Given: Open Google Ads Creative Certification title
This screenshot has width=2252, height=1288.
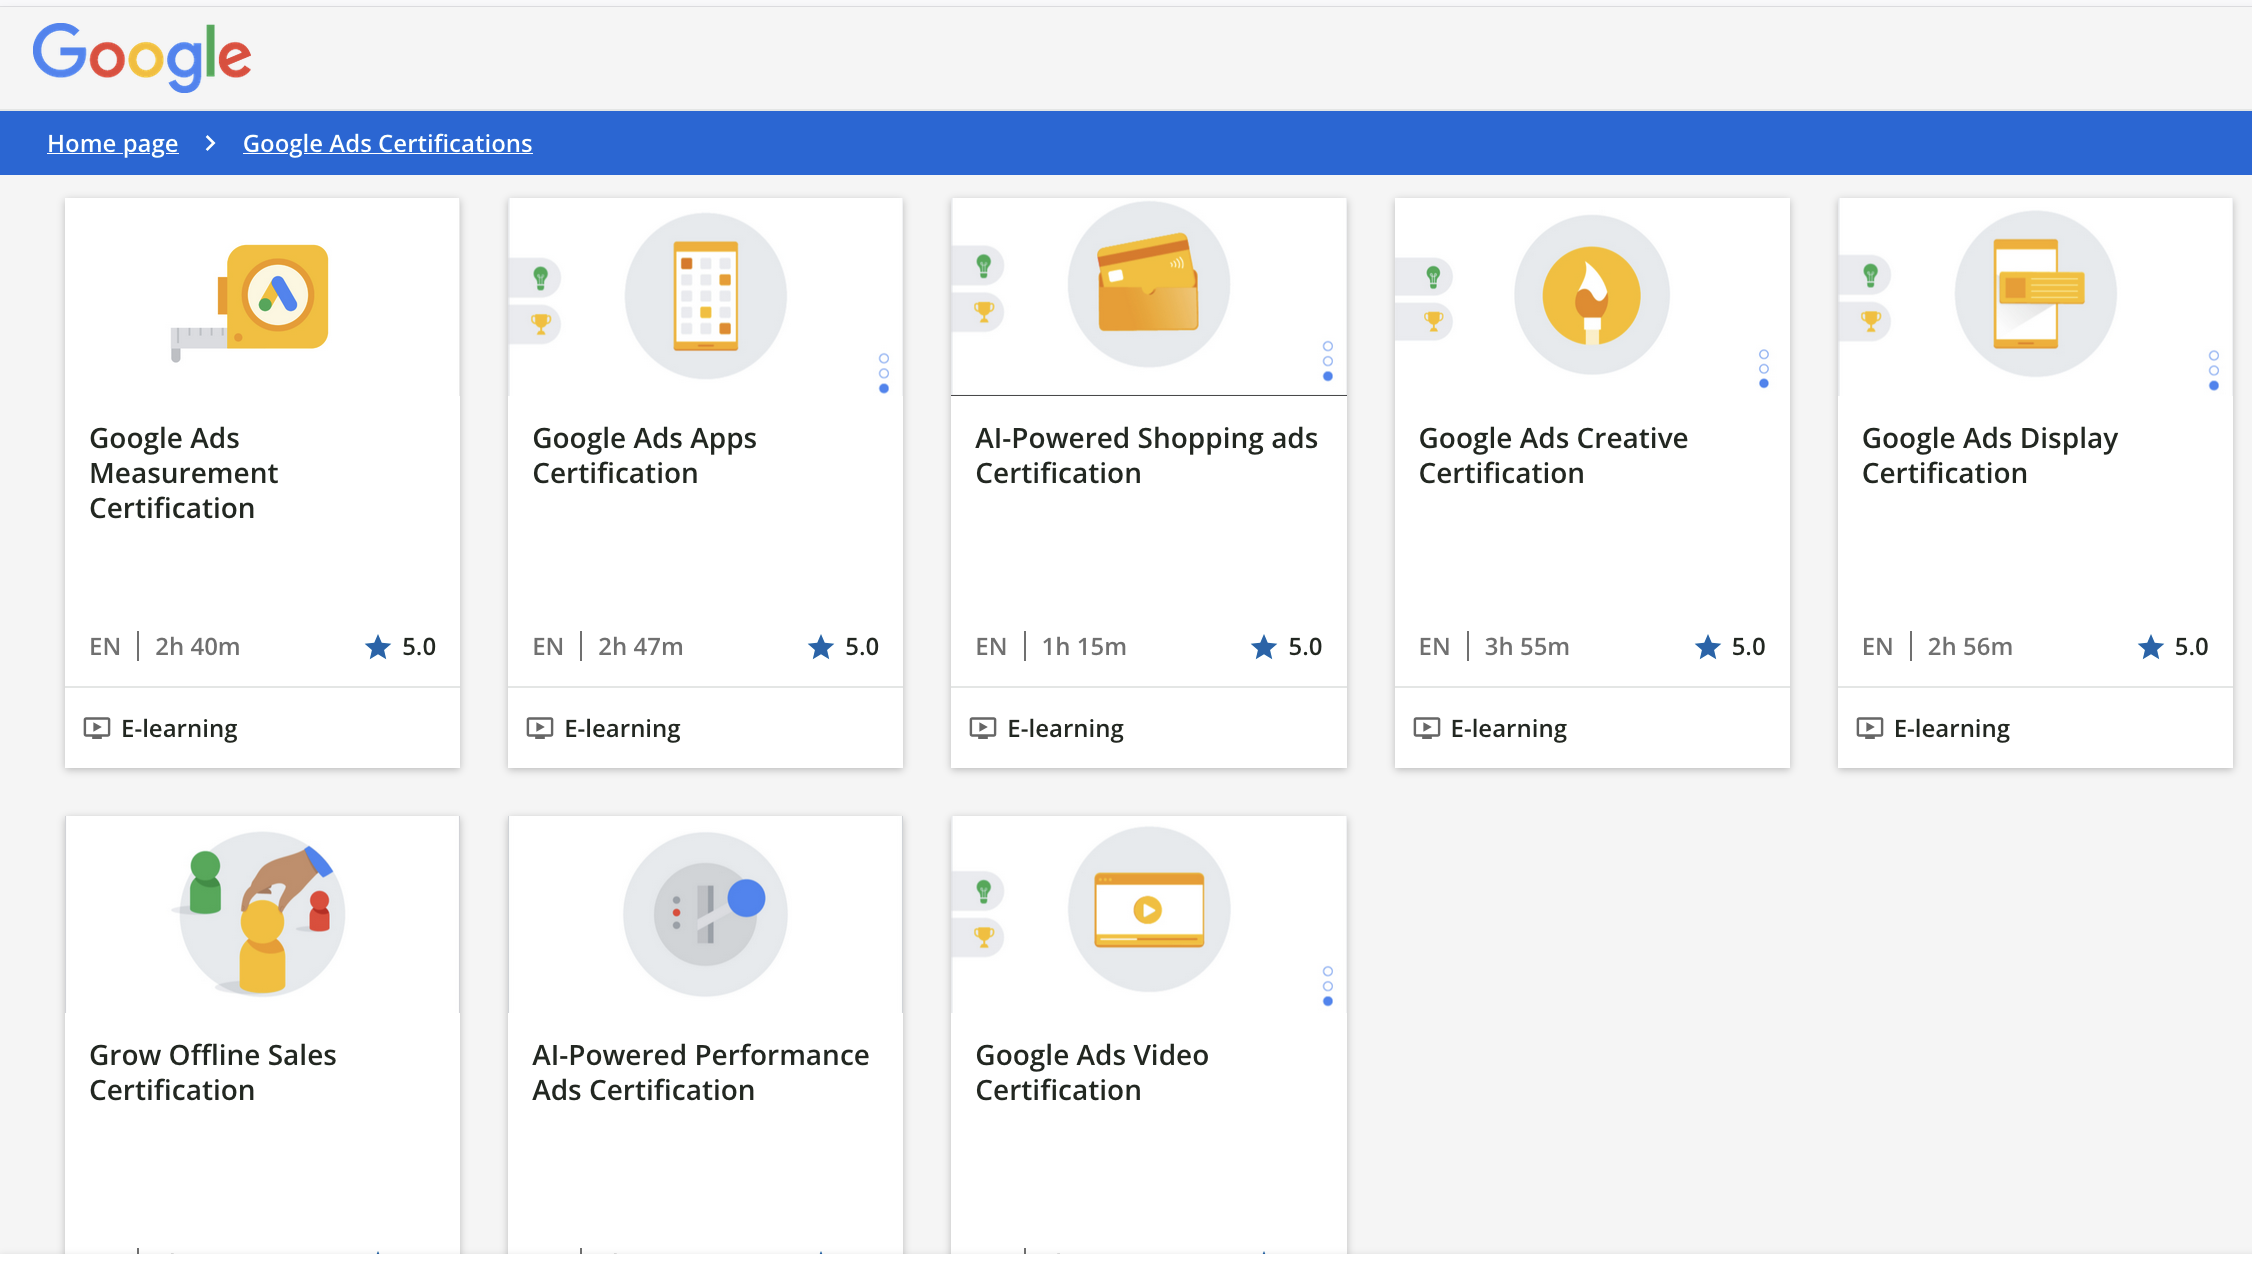Looking at the screenshot, I should click(x=1552, y=455).
